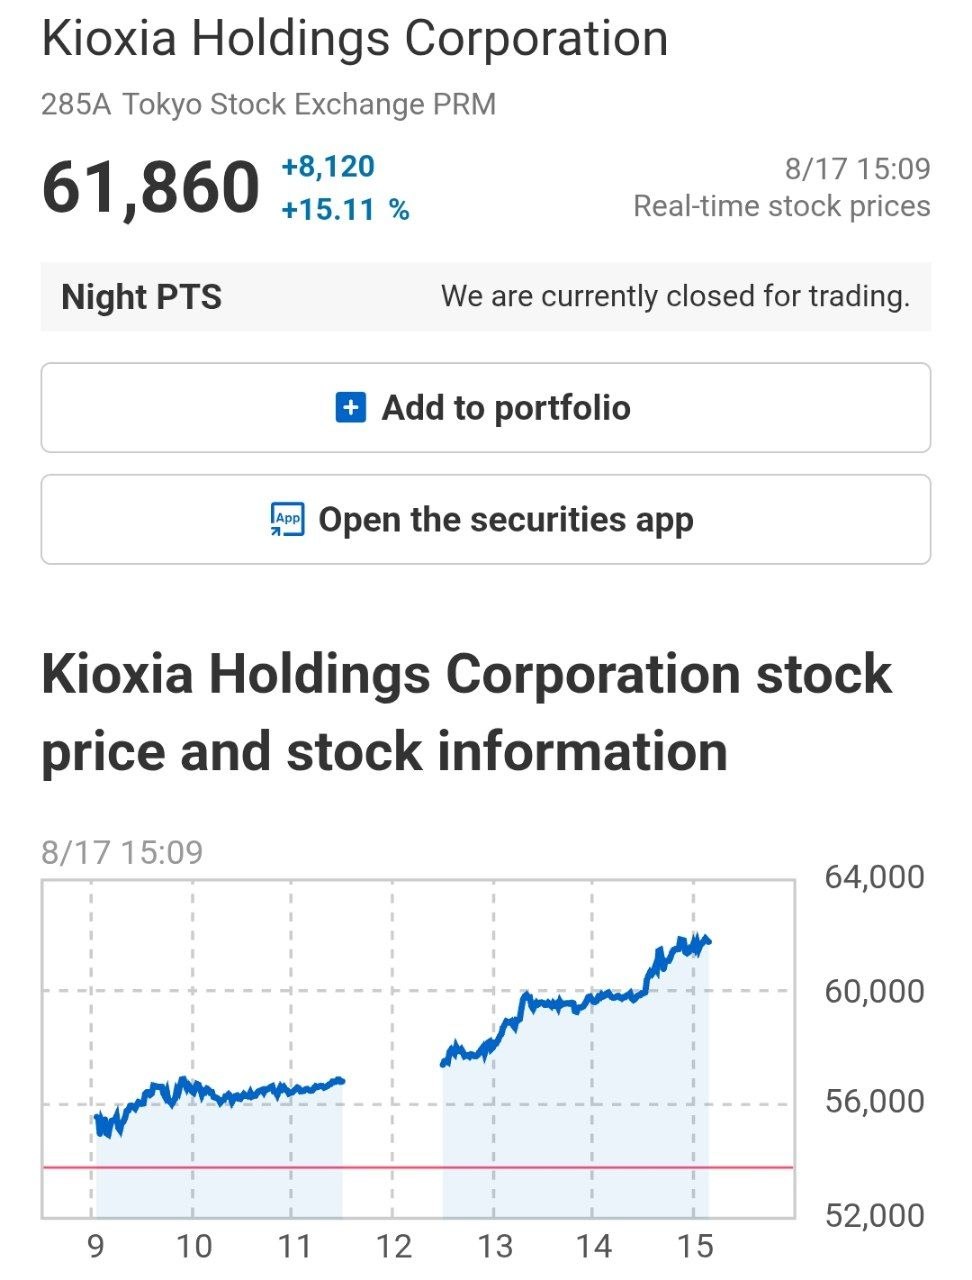Click the 61,860 current stock price
Viewport: 972px width, 1280px height.
click(150, 187)
